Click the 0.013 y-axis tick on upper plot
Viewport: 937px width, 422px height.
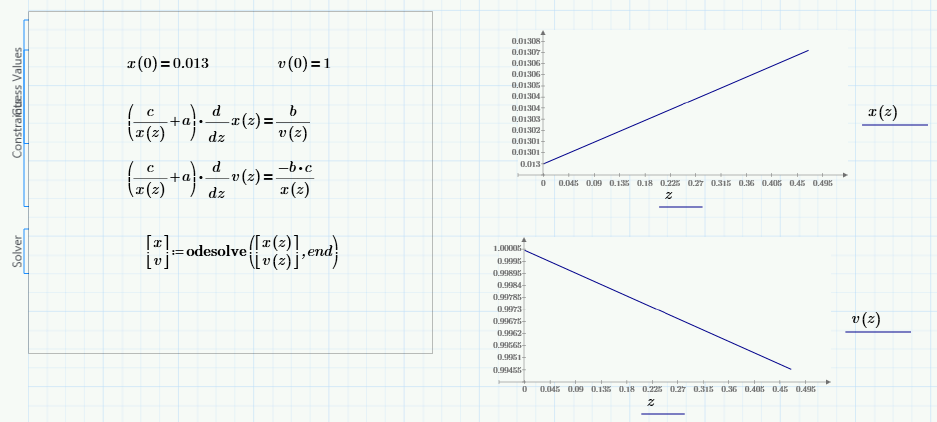point(530,164)
